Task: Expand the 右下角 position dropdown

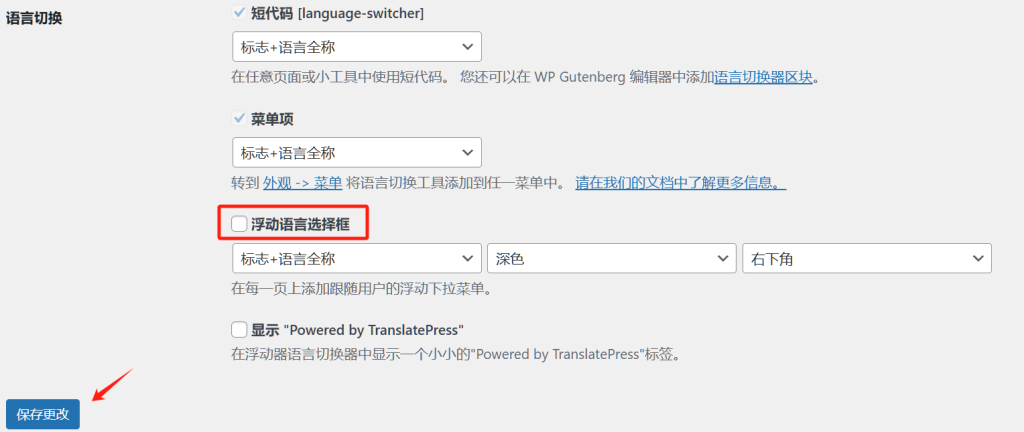Action: 867,258
